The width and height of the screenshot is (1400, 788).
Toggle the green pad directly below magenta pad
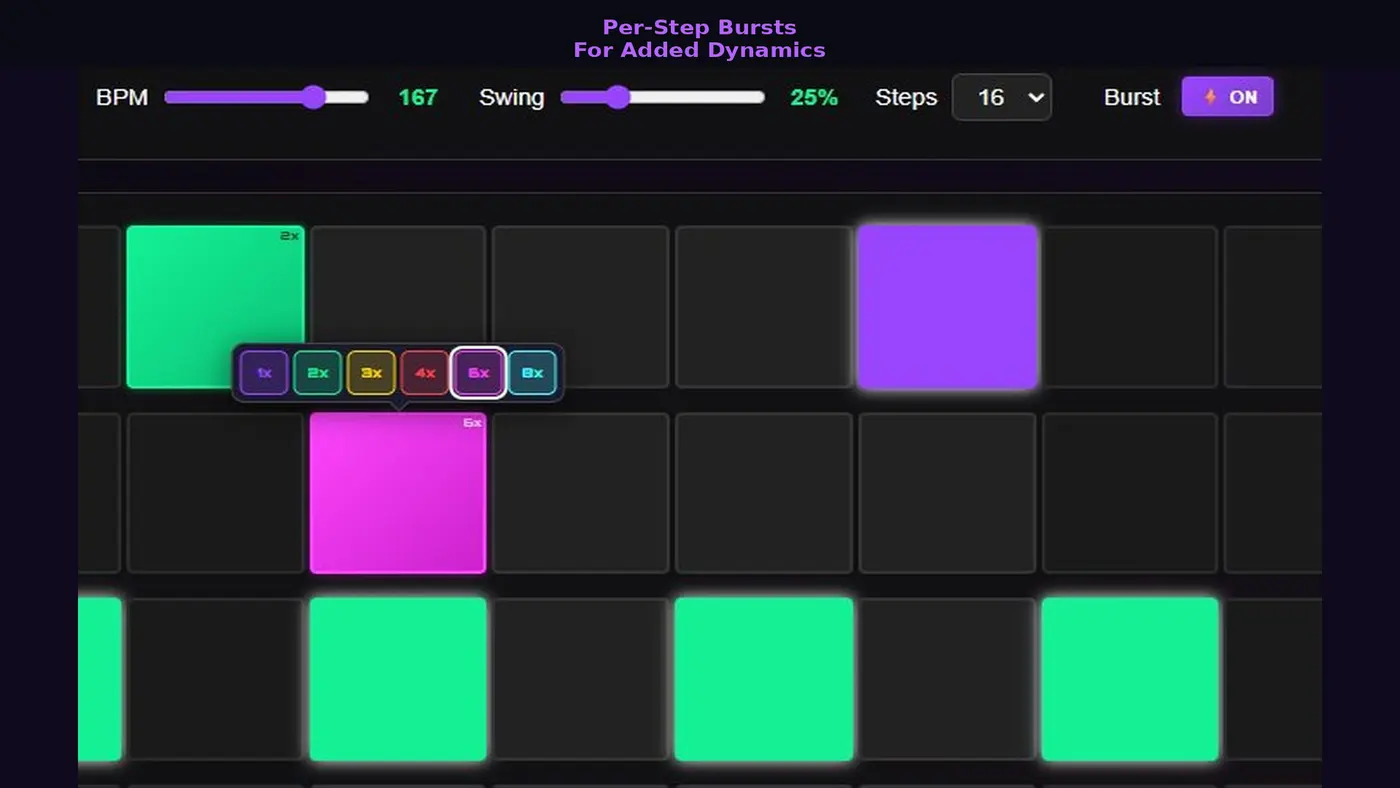click(x=398, y=679)
